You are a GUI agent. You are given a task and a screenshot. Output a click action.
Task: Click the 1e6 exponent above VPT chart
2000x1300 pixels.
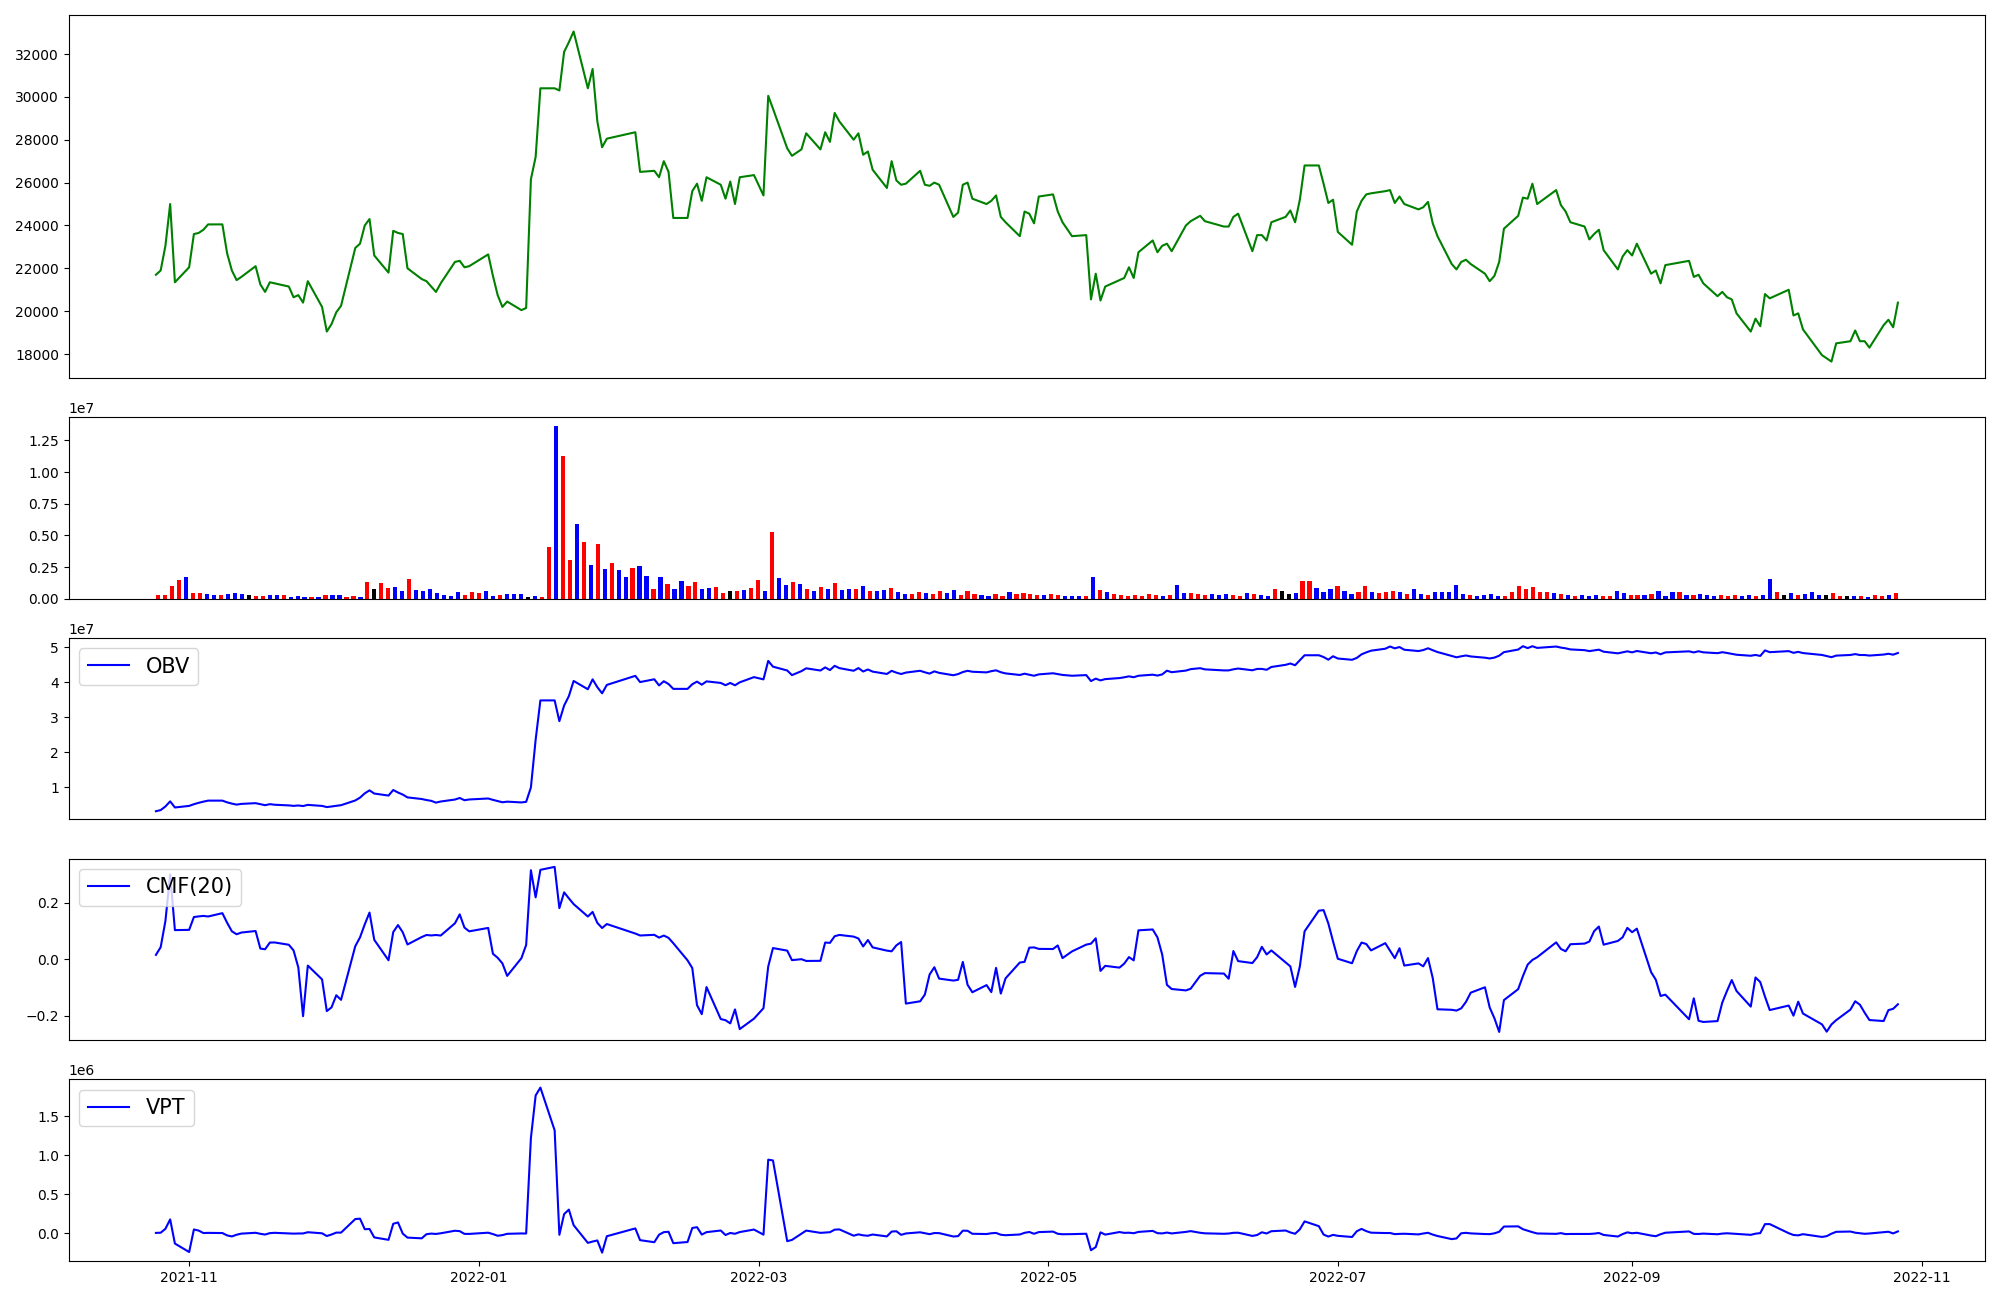(x=81, y=1071)
